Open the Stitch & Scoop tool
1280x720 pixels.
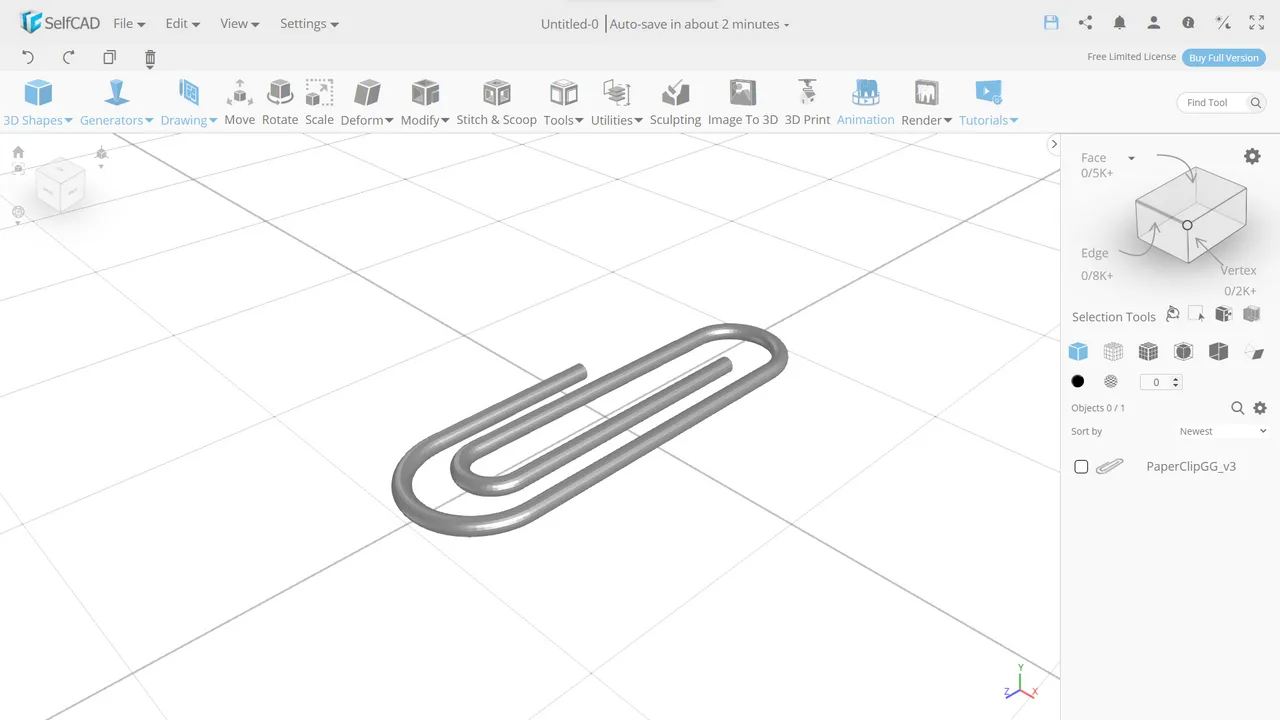click(x=496, y=103)
